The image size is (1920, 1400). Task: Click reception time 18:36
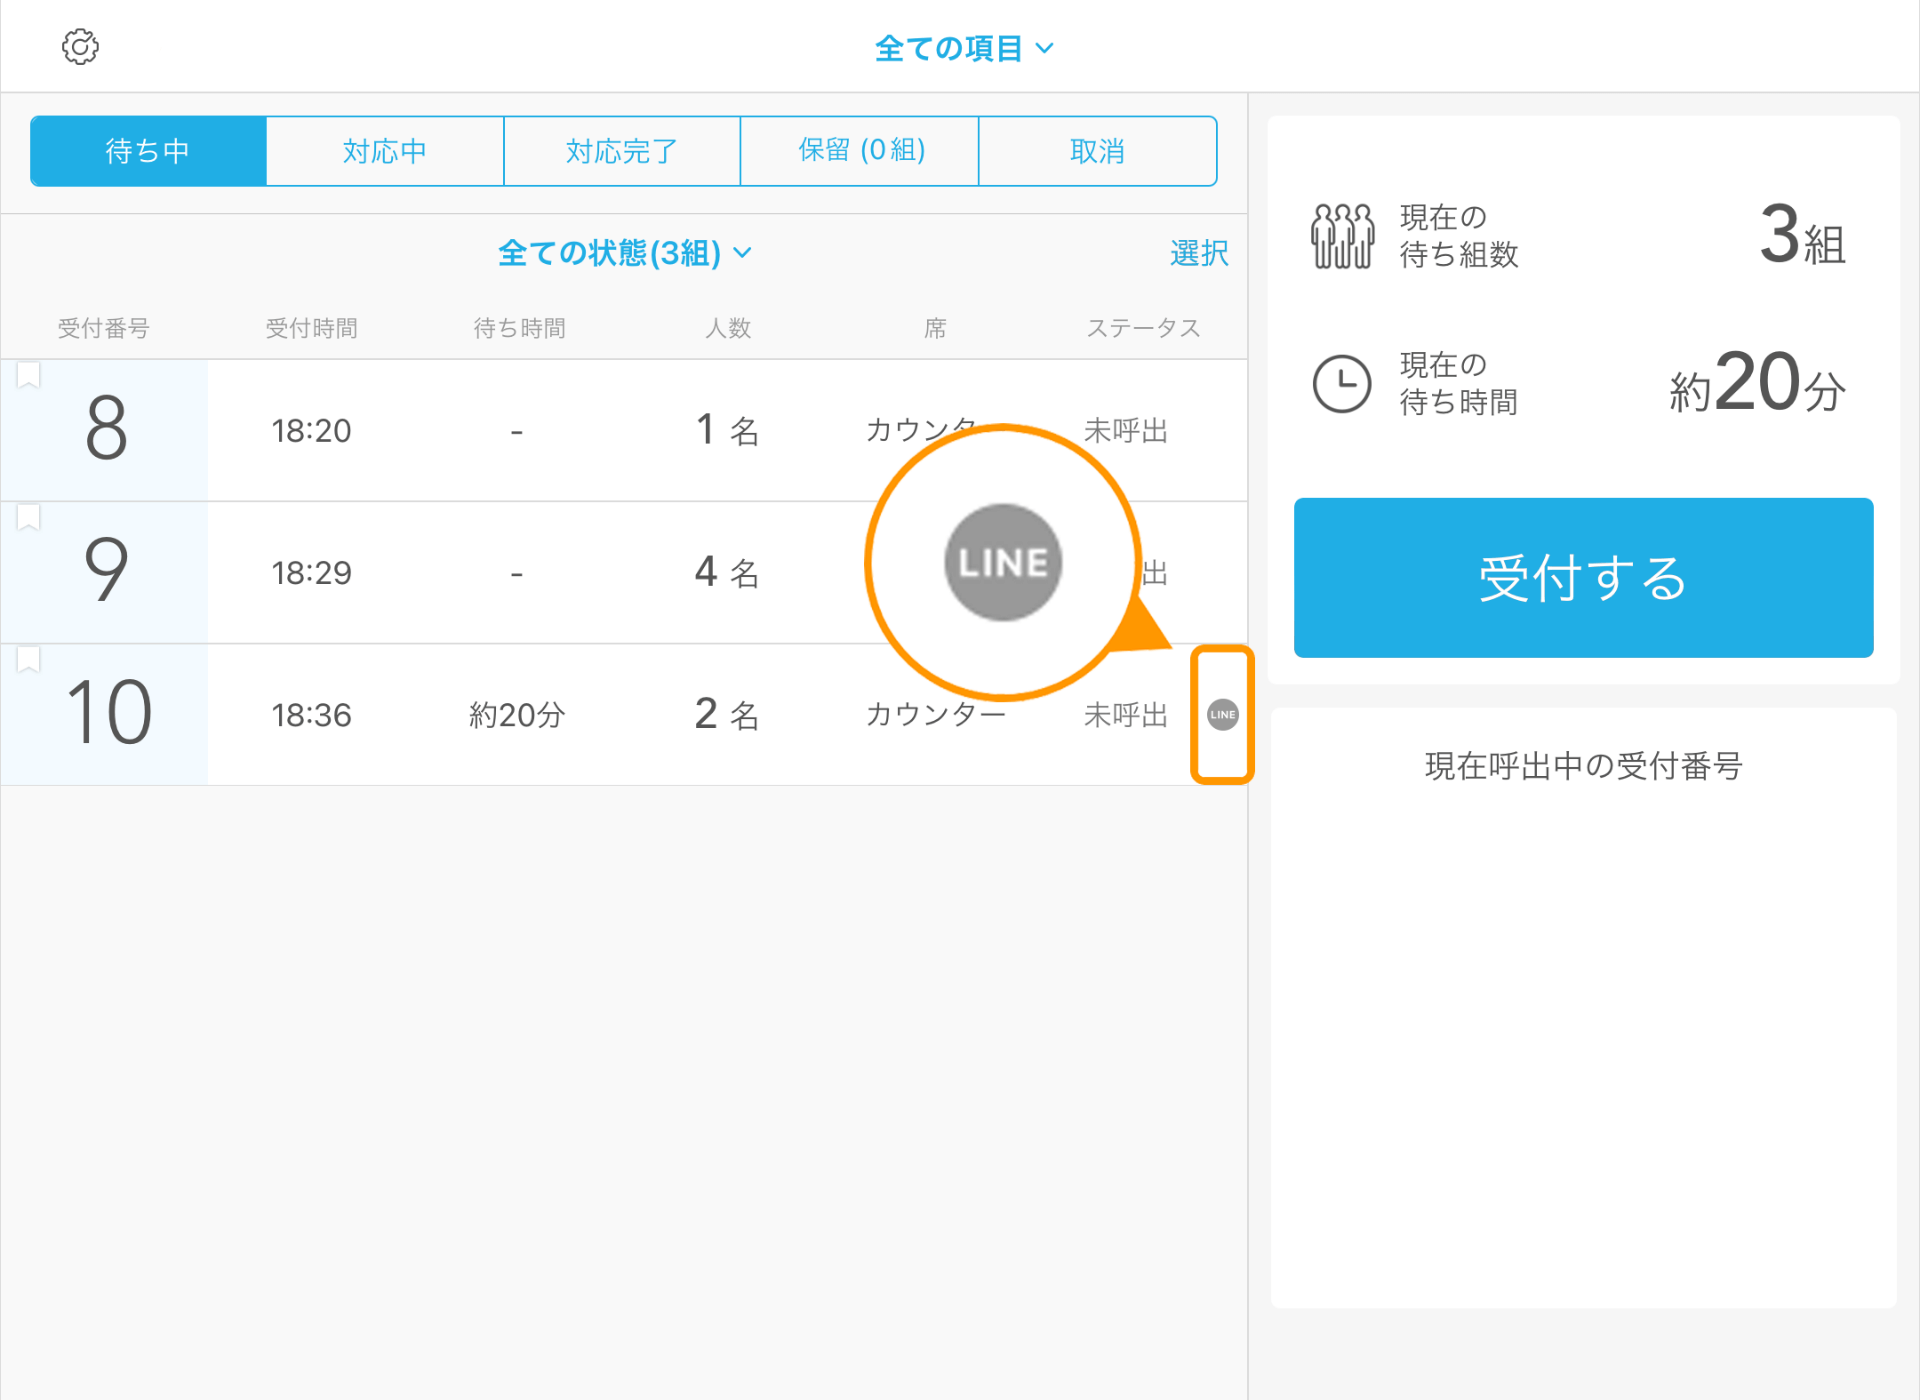tap(311, 715)
